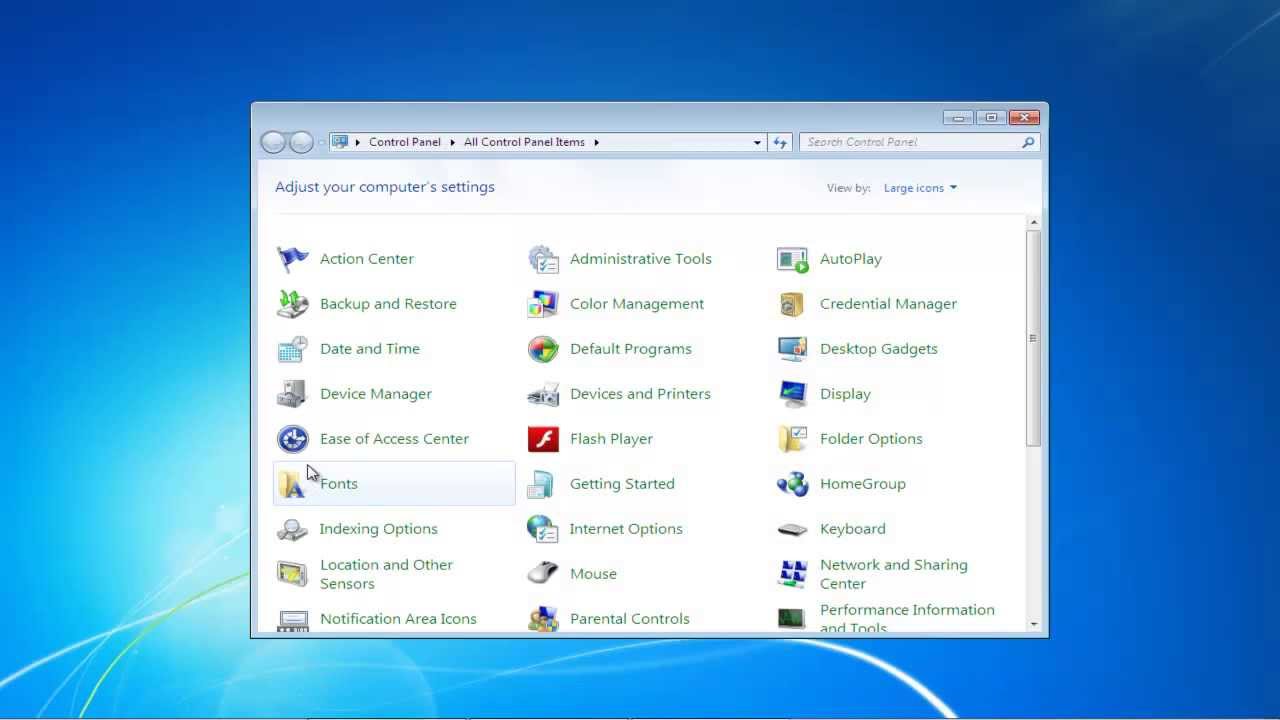Click the Folder Options icon
Viewport: 1280px width, 720px height.
[793, 439]
